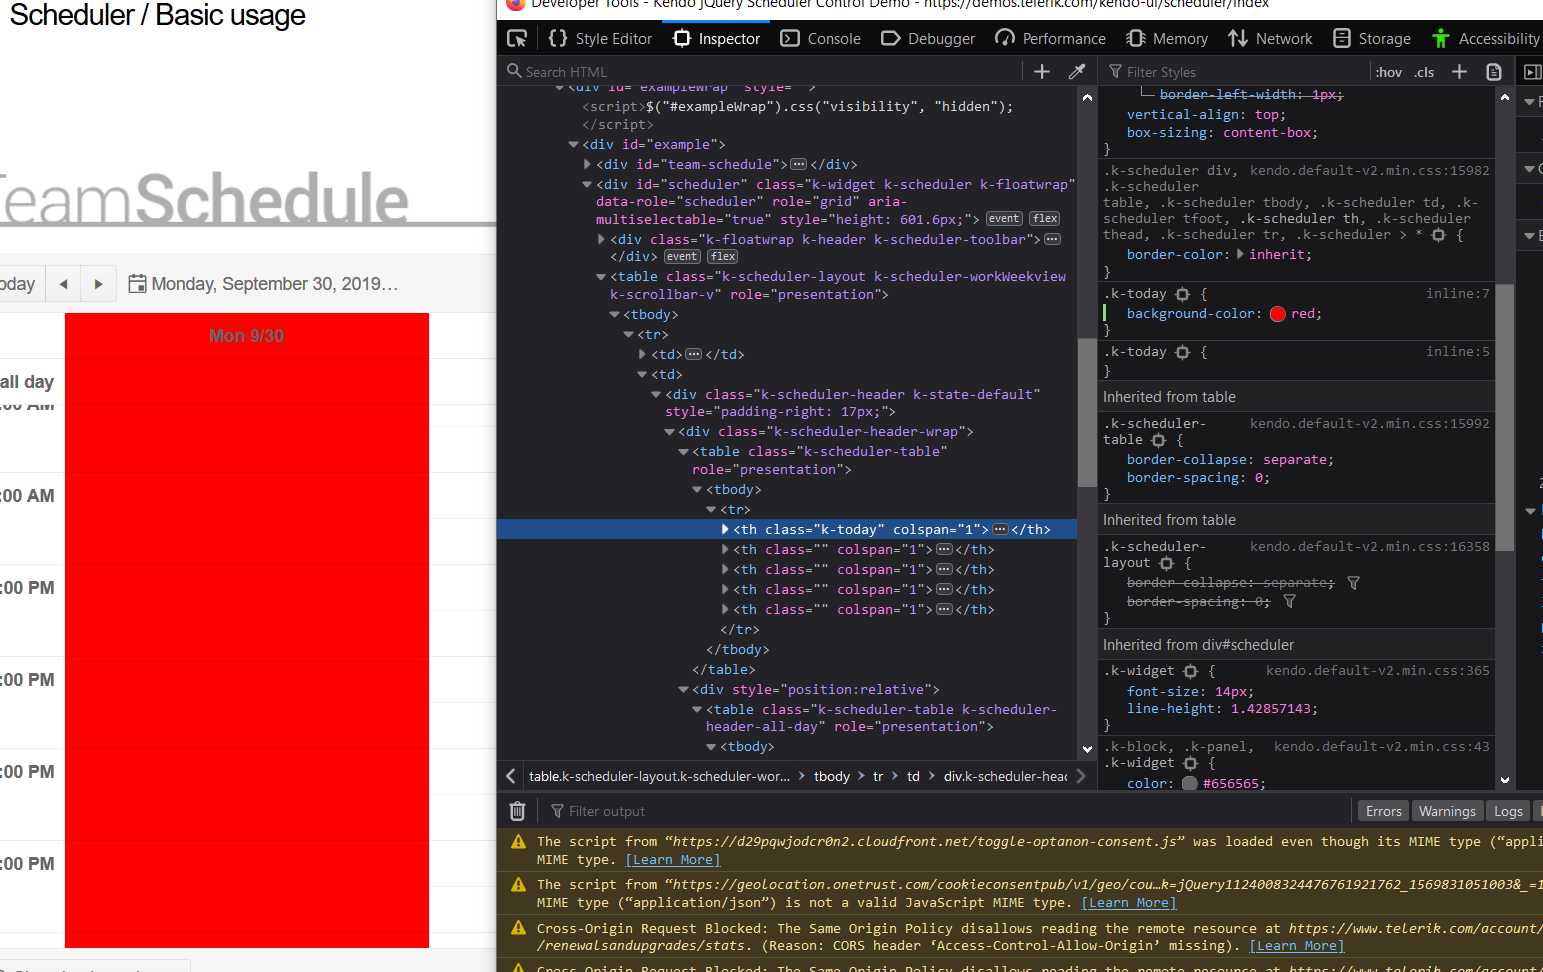Open the Style Editor tab
Image resolution: width=1543 pixels, height=972 pixels.
point(601,38)
